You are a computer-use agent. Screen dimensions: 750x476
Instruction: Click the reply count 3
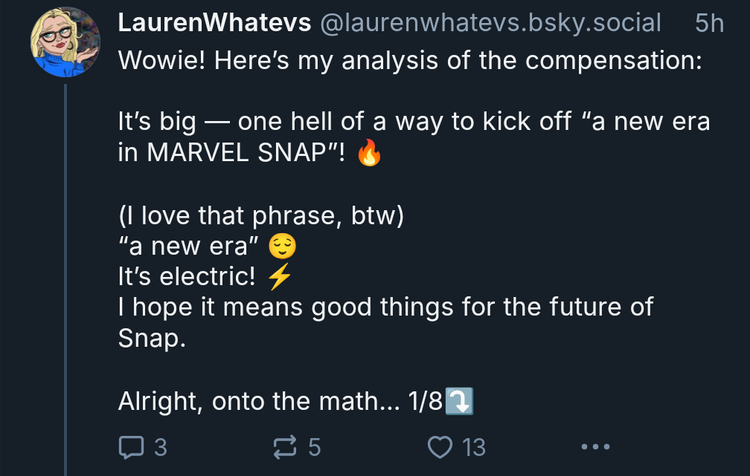pos(161,447)
